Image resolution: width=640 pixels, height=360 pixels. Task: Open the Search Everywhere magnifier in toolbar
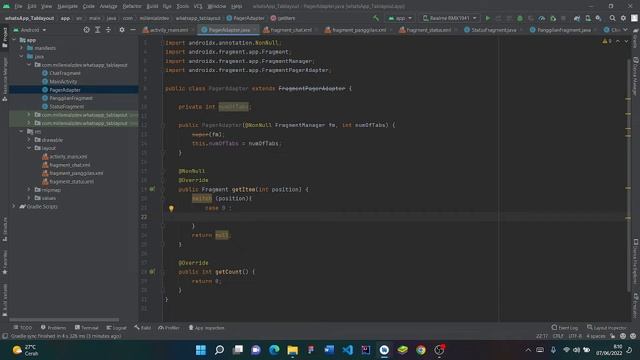pyautogui.click(x=612, y=18)
